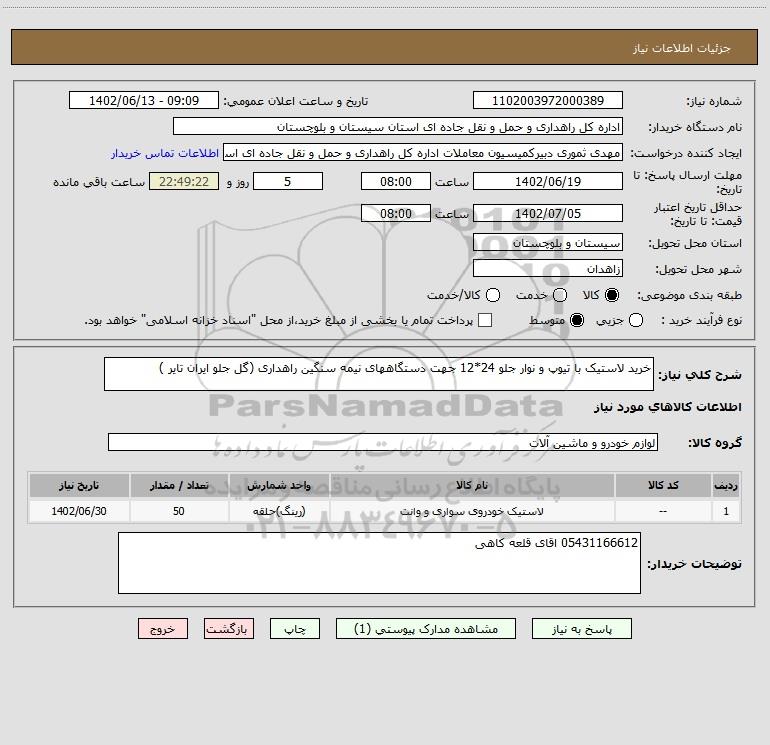Click the توضیحات خریدار label
The height and width of the screenshot is (745, 770).
pos(694,564)
